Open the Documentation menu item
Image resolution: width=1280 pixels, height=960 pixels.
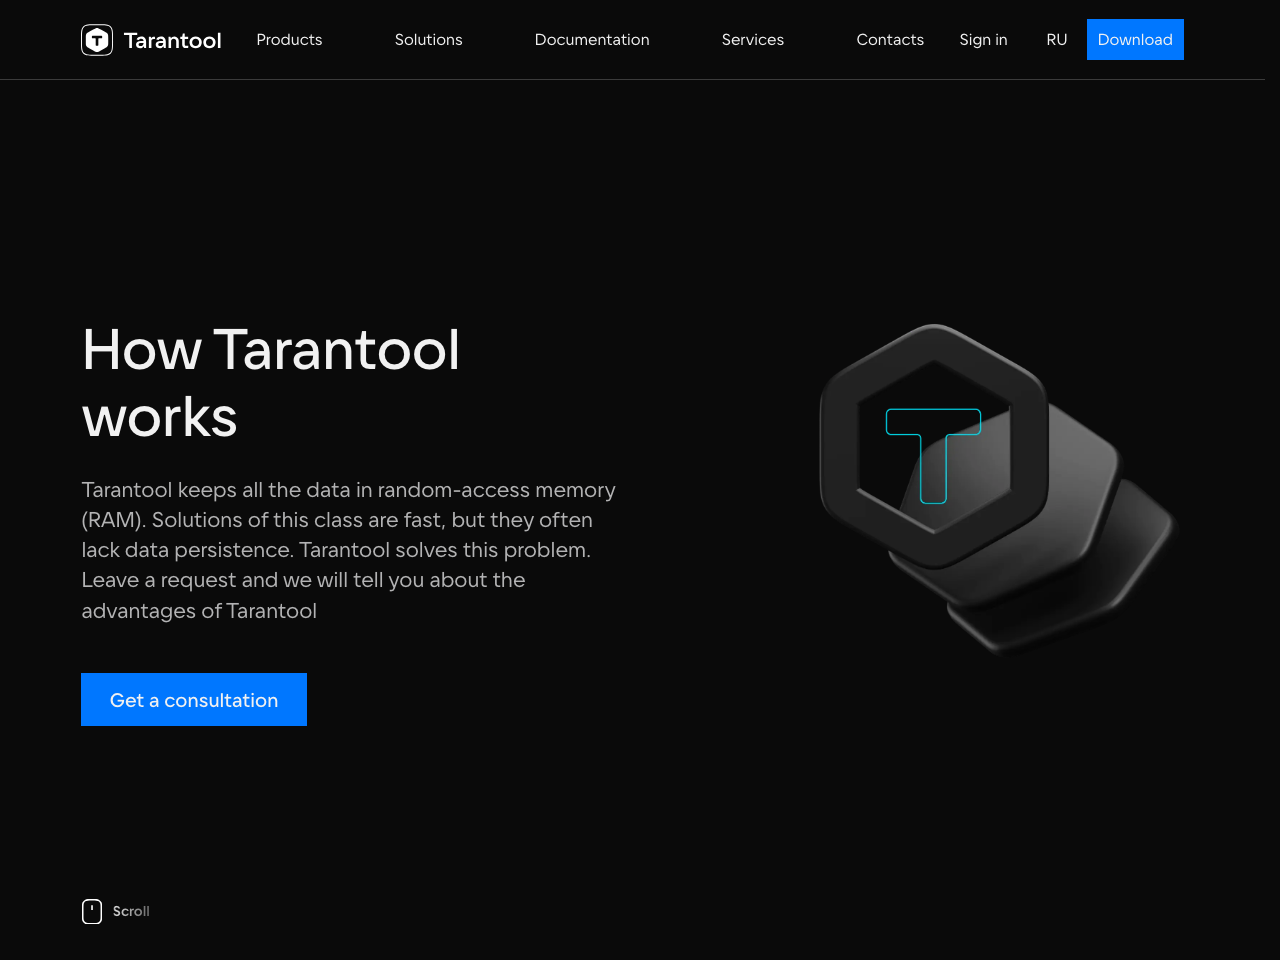coord(592,40)
